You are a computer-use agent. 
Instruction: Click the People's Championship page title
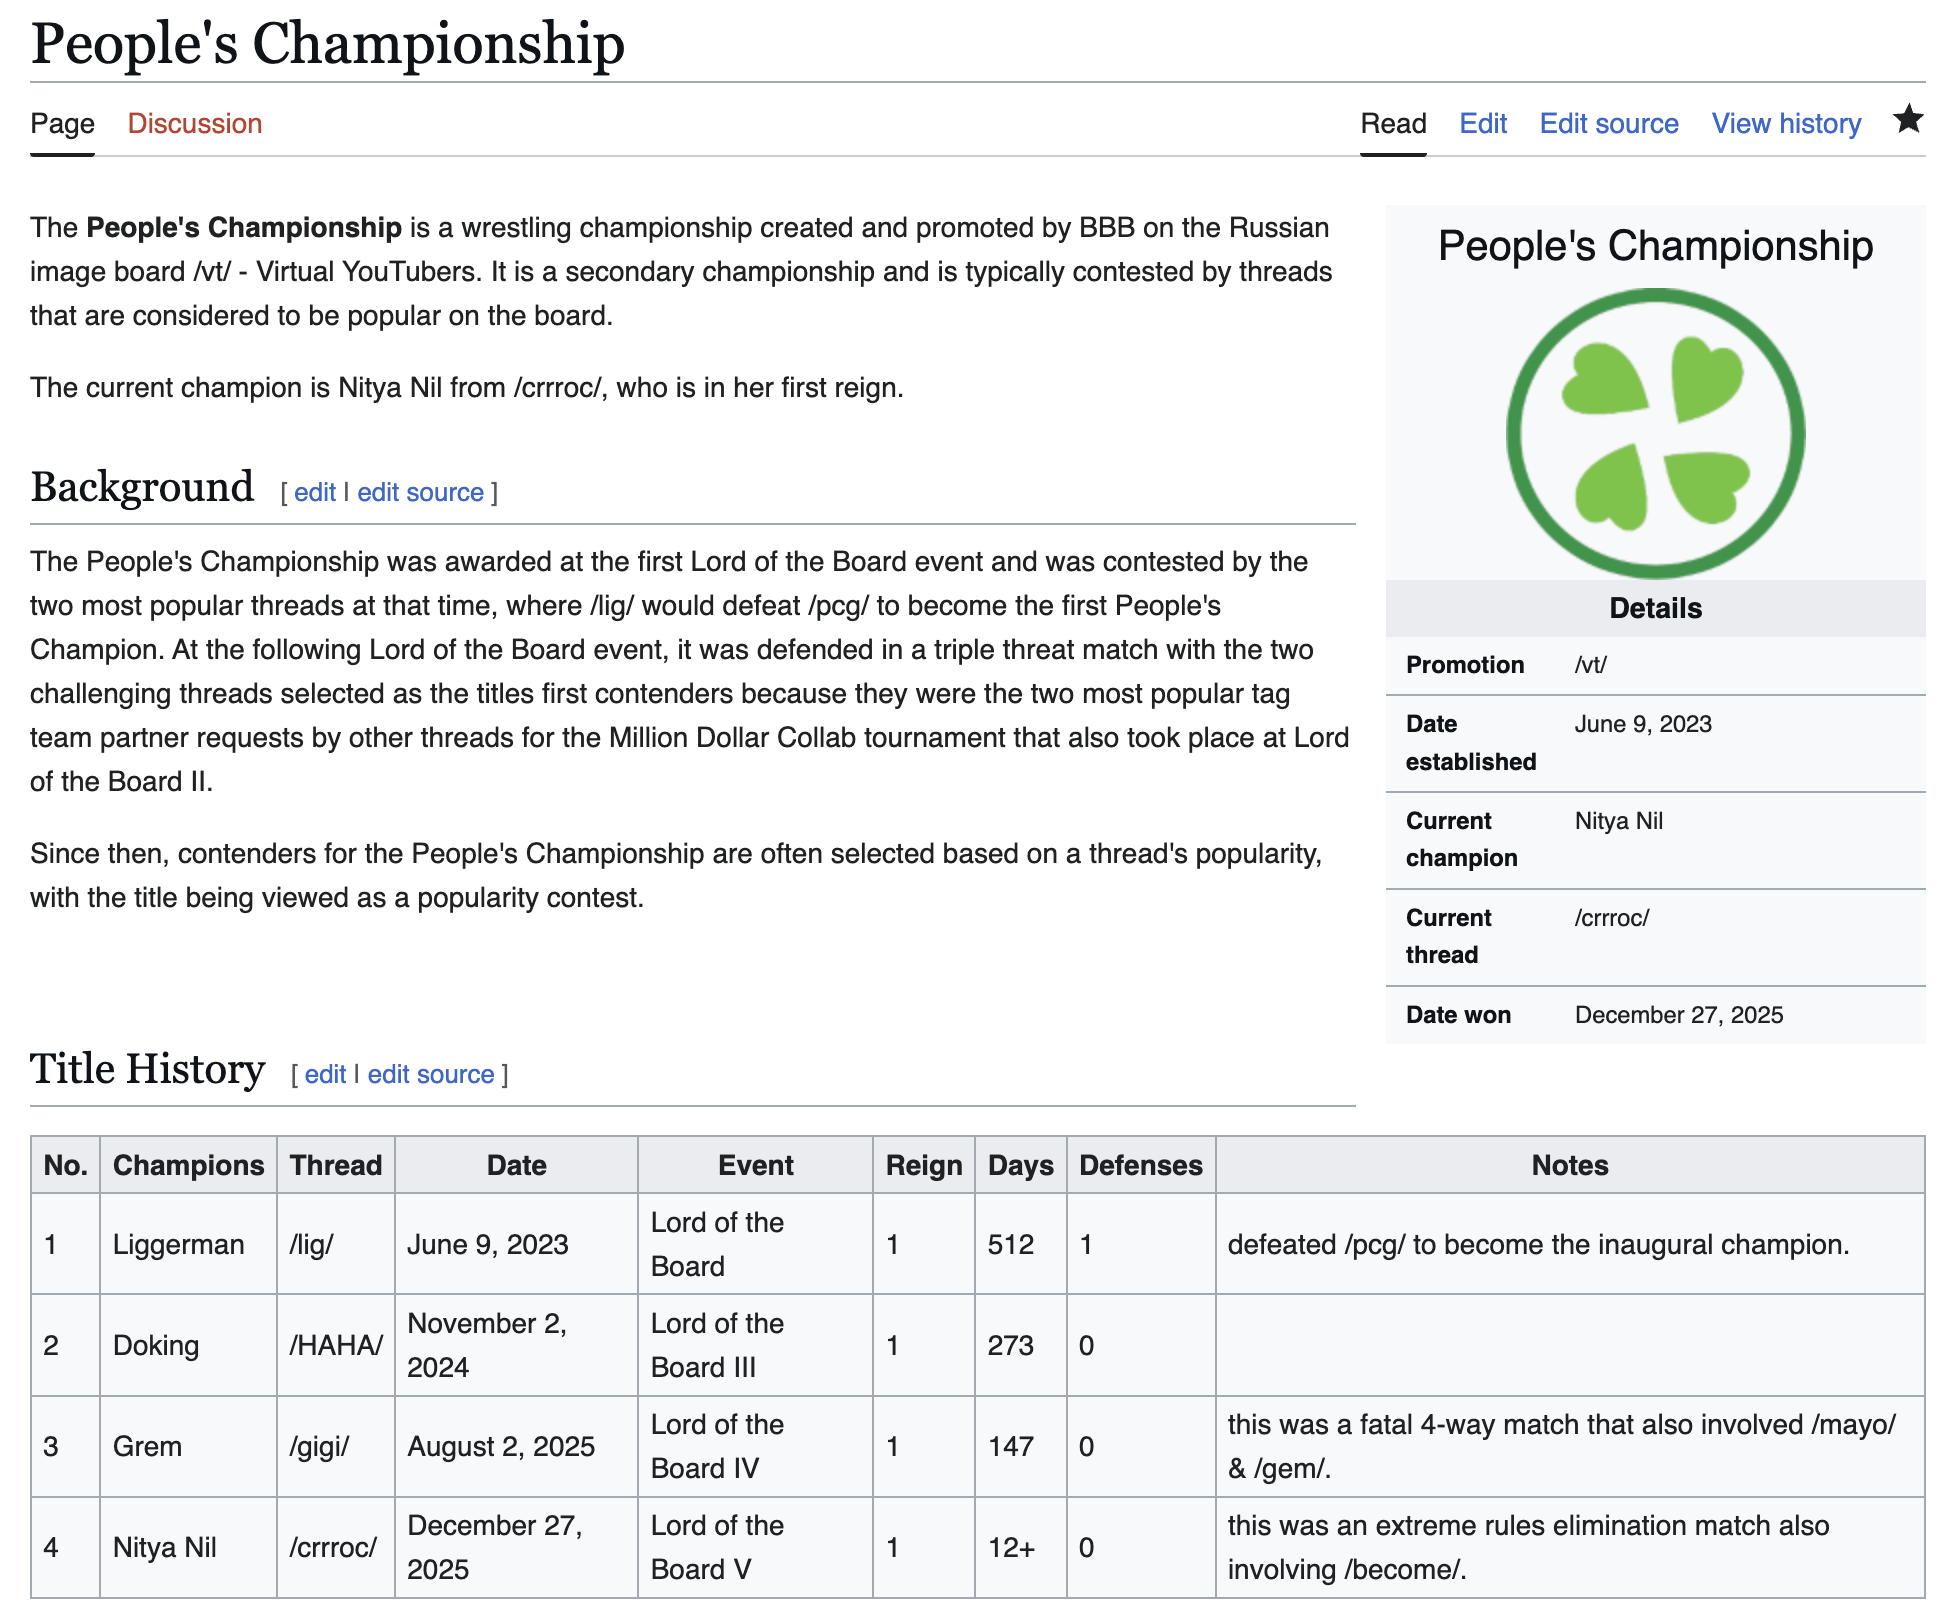327,44
